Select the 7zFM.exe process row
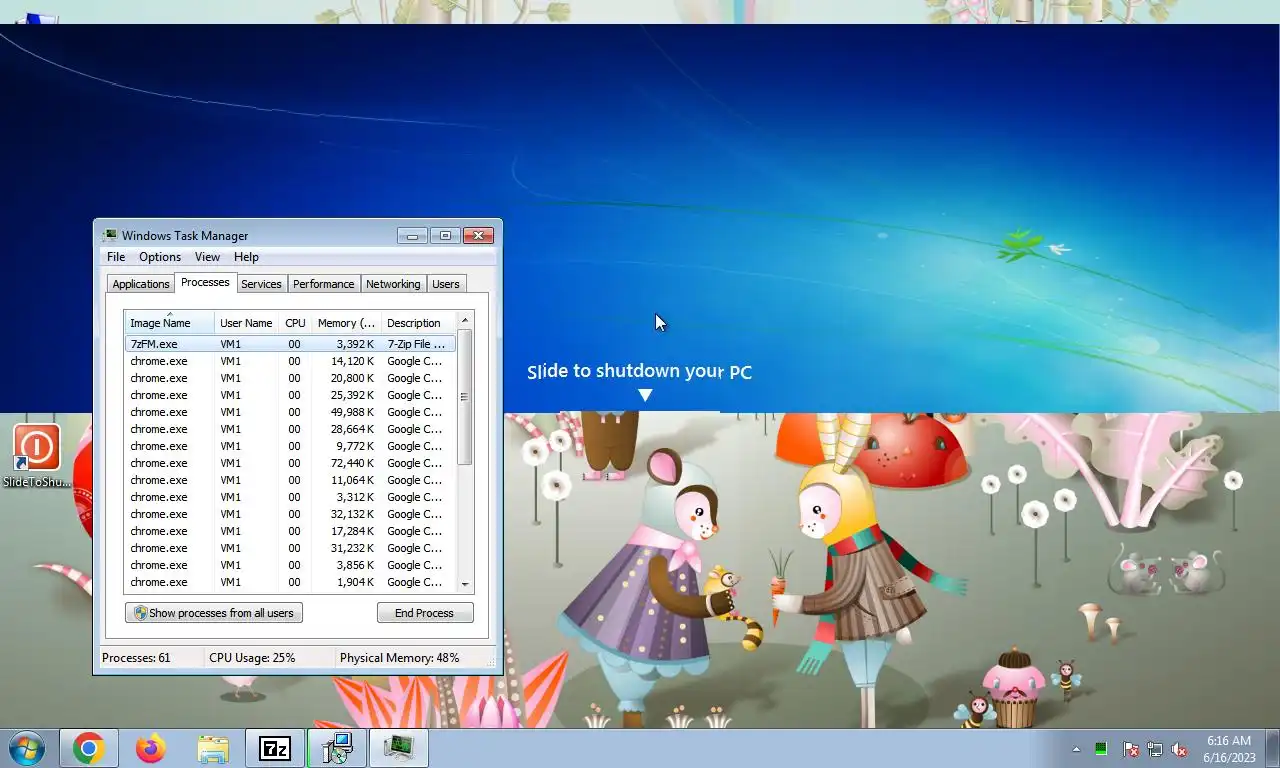1280x768 pixels. click(290, 344)
